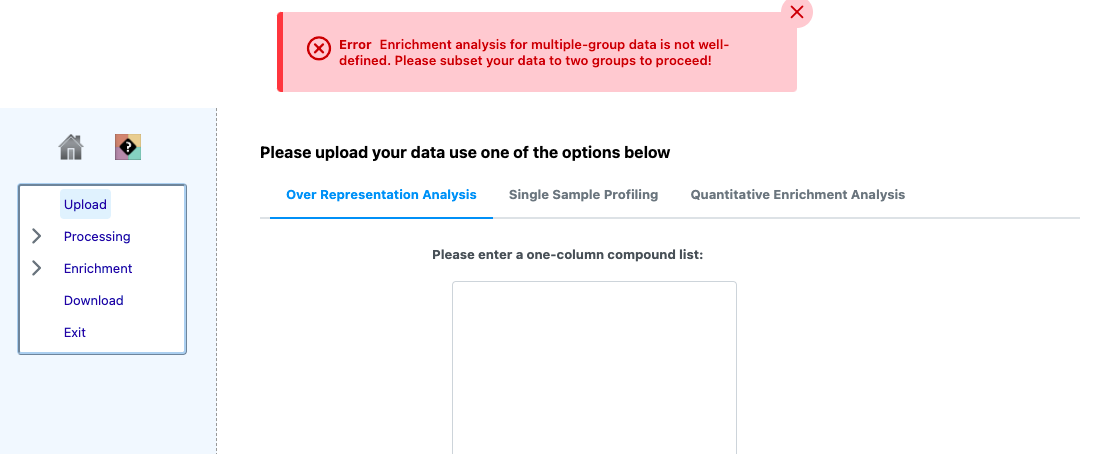The height and width of the screenshot is (454, 1105).
Task: Go to the home page icon
Action: pos(71,147)
